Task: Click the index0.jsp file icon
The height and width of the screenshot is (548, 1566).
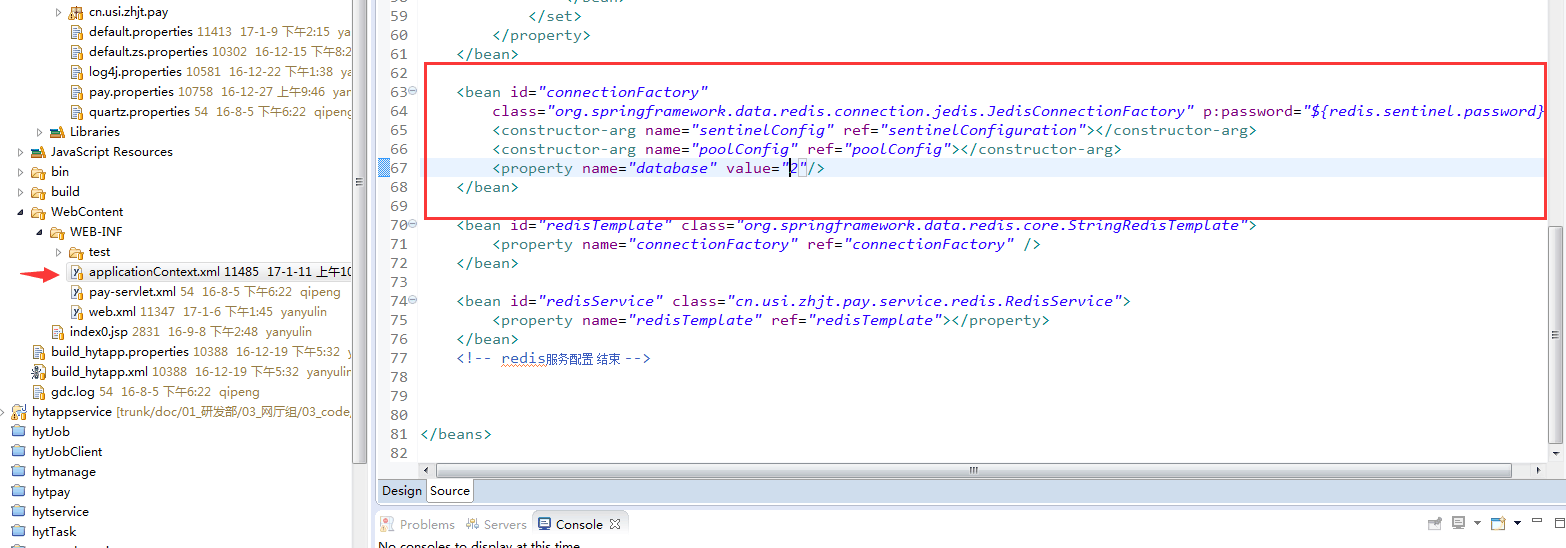Action: (58, 332)
